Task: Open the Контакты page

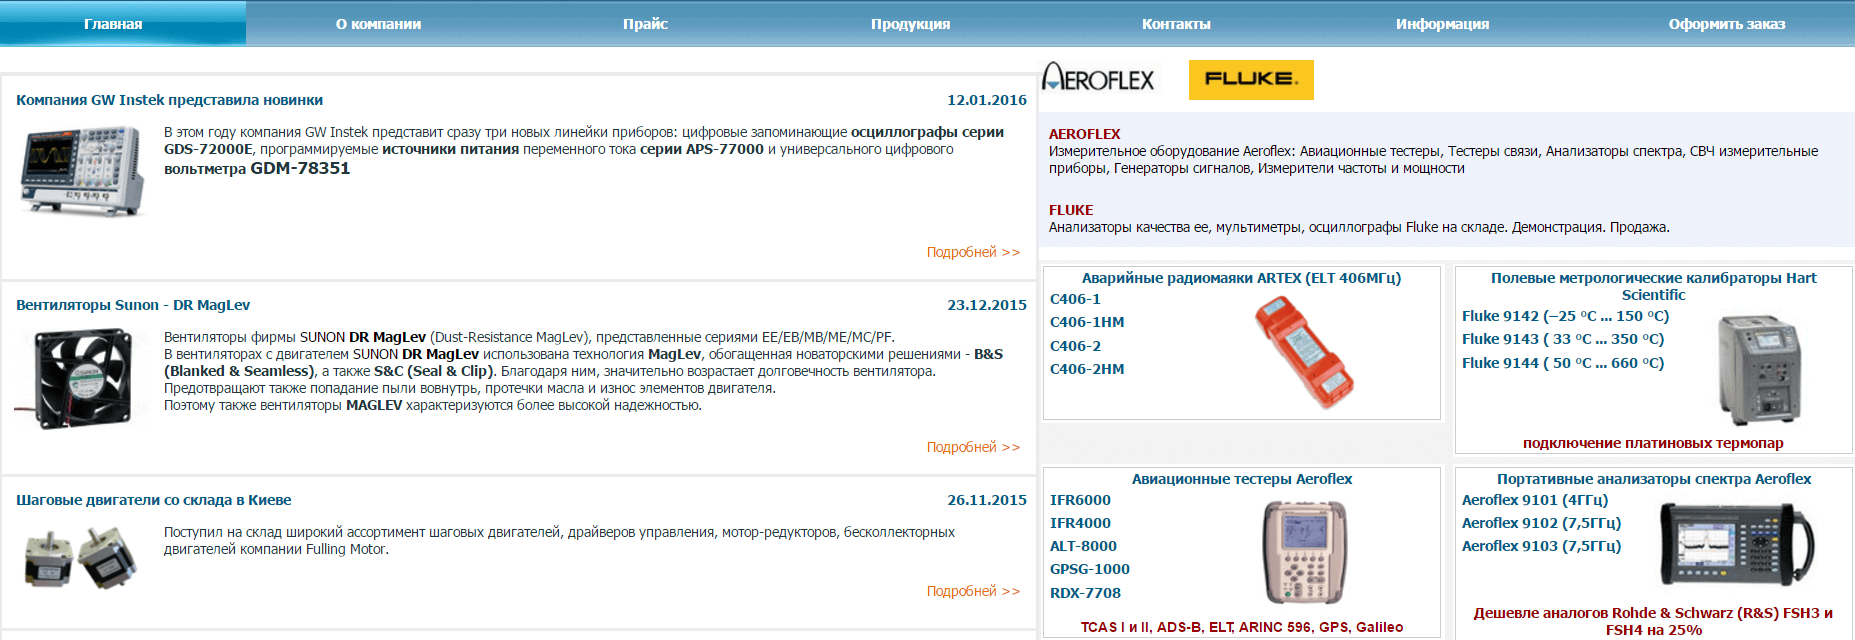Action: pyautogui.click(x=1176, y=24)
